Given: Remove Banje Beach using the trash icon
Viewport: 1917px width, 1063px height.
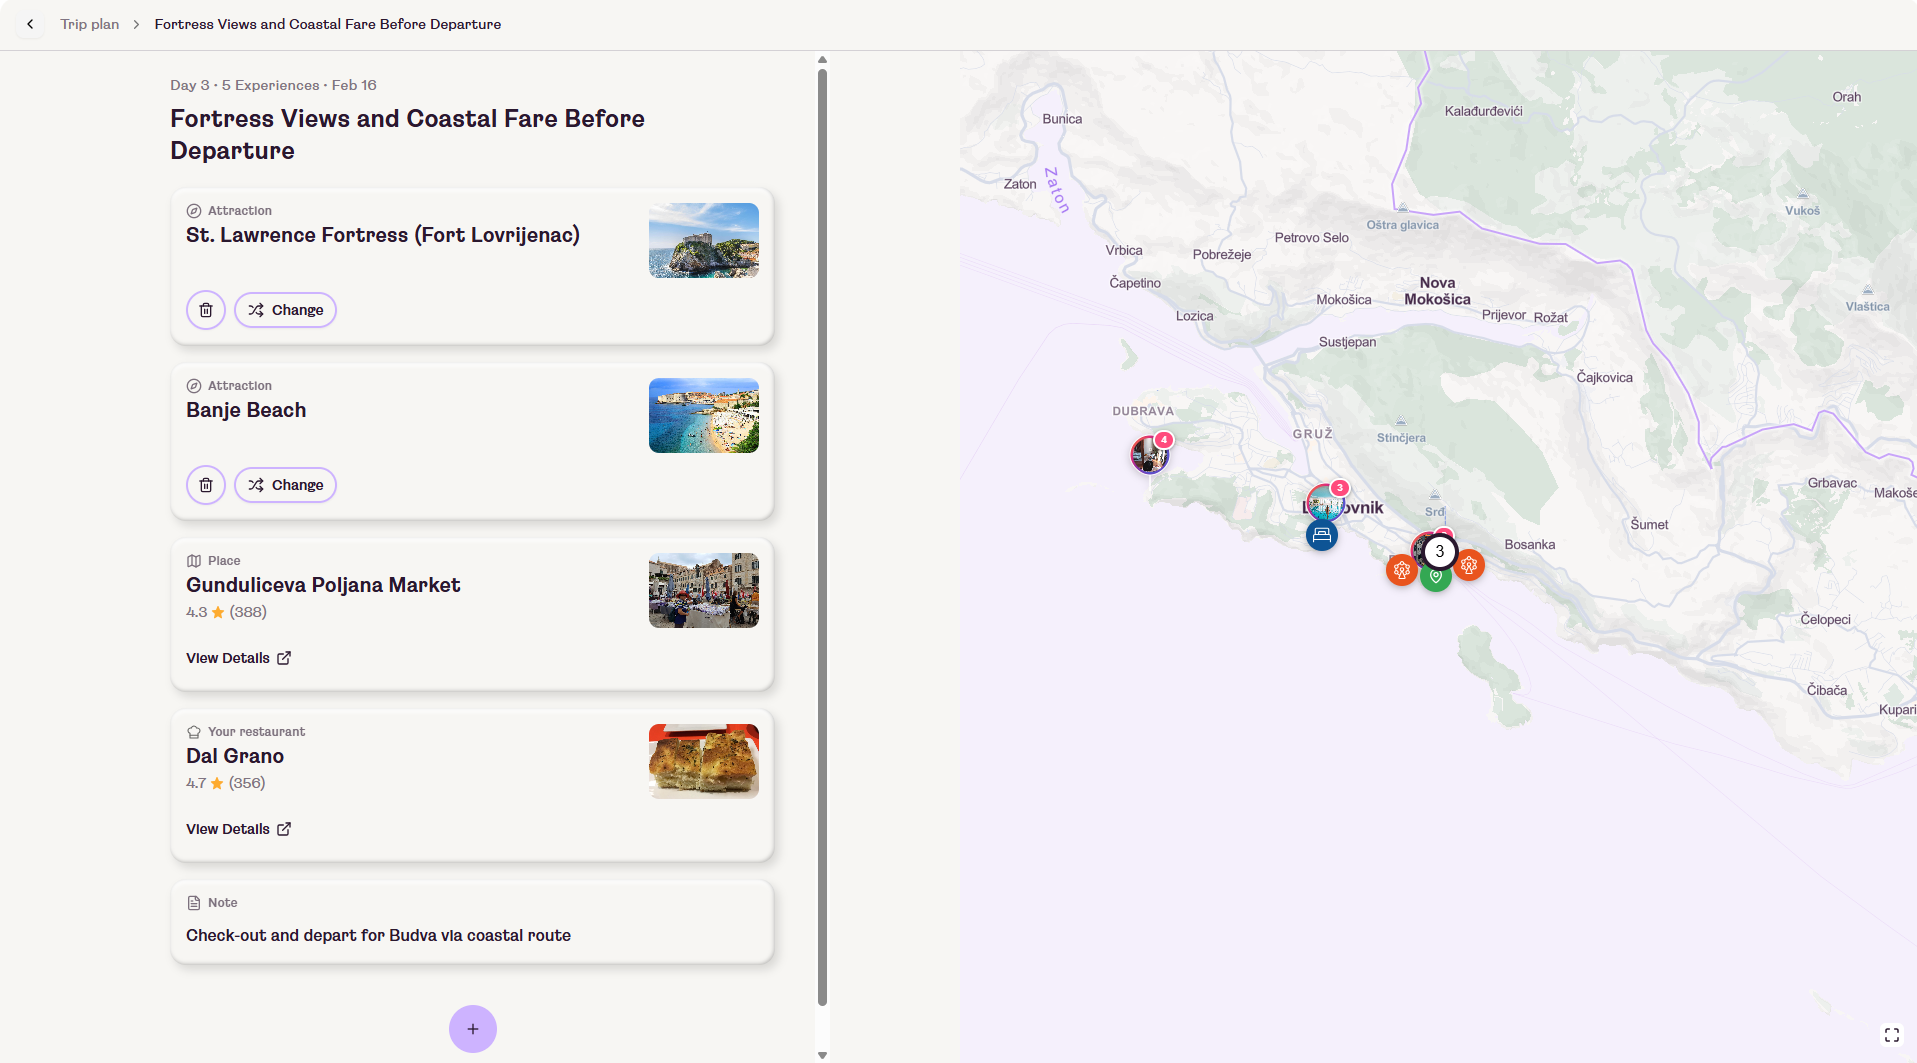Looking at the screenshot, I should point(206,485).
